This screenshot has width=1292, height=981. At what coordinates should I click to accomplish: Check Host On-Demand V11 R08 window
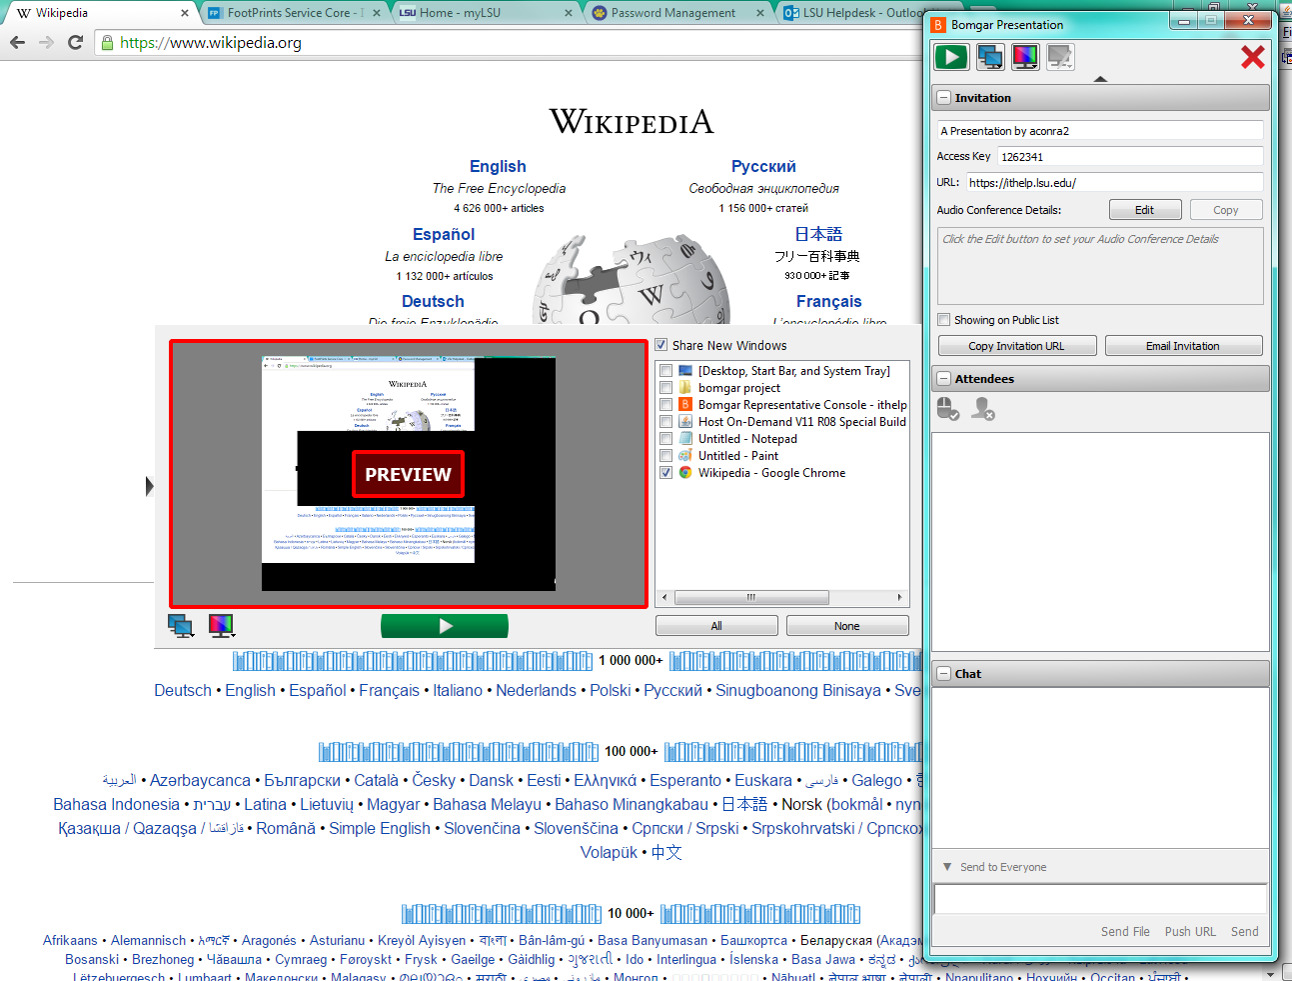pyautogui.click(x=666, y=422)
